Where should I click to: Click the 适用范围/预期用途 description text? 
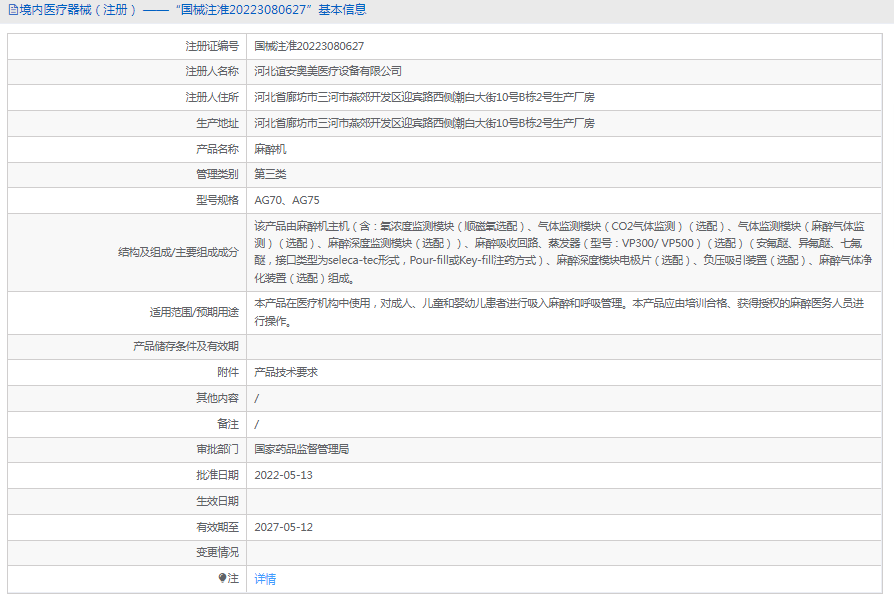560,312
